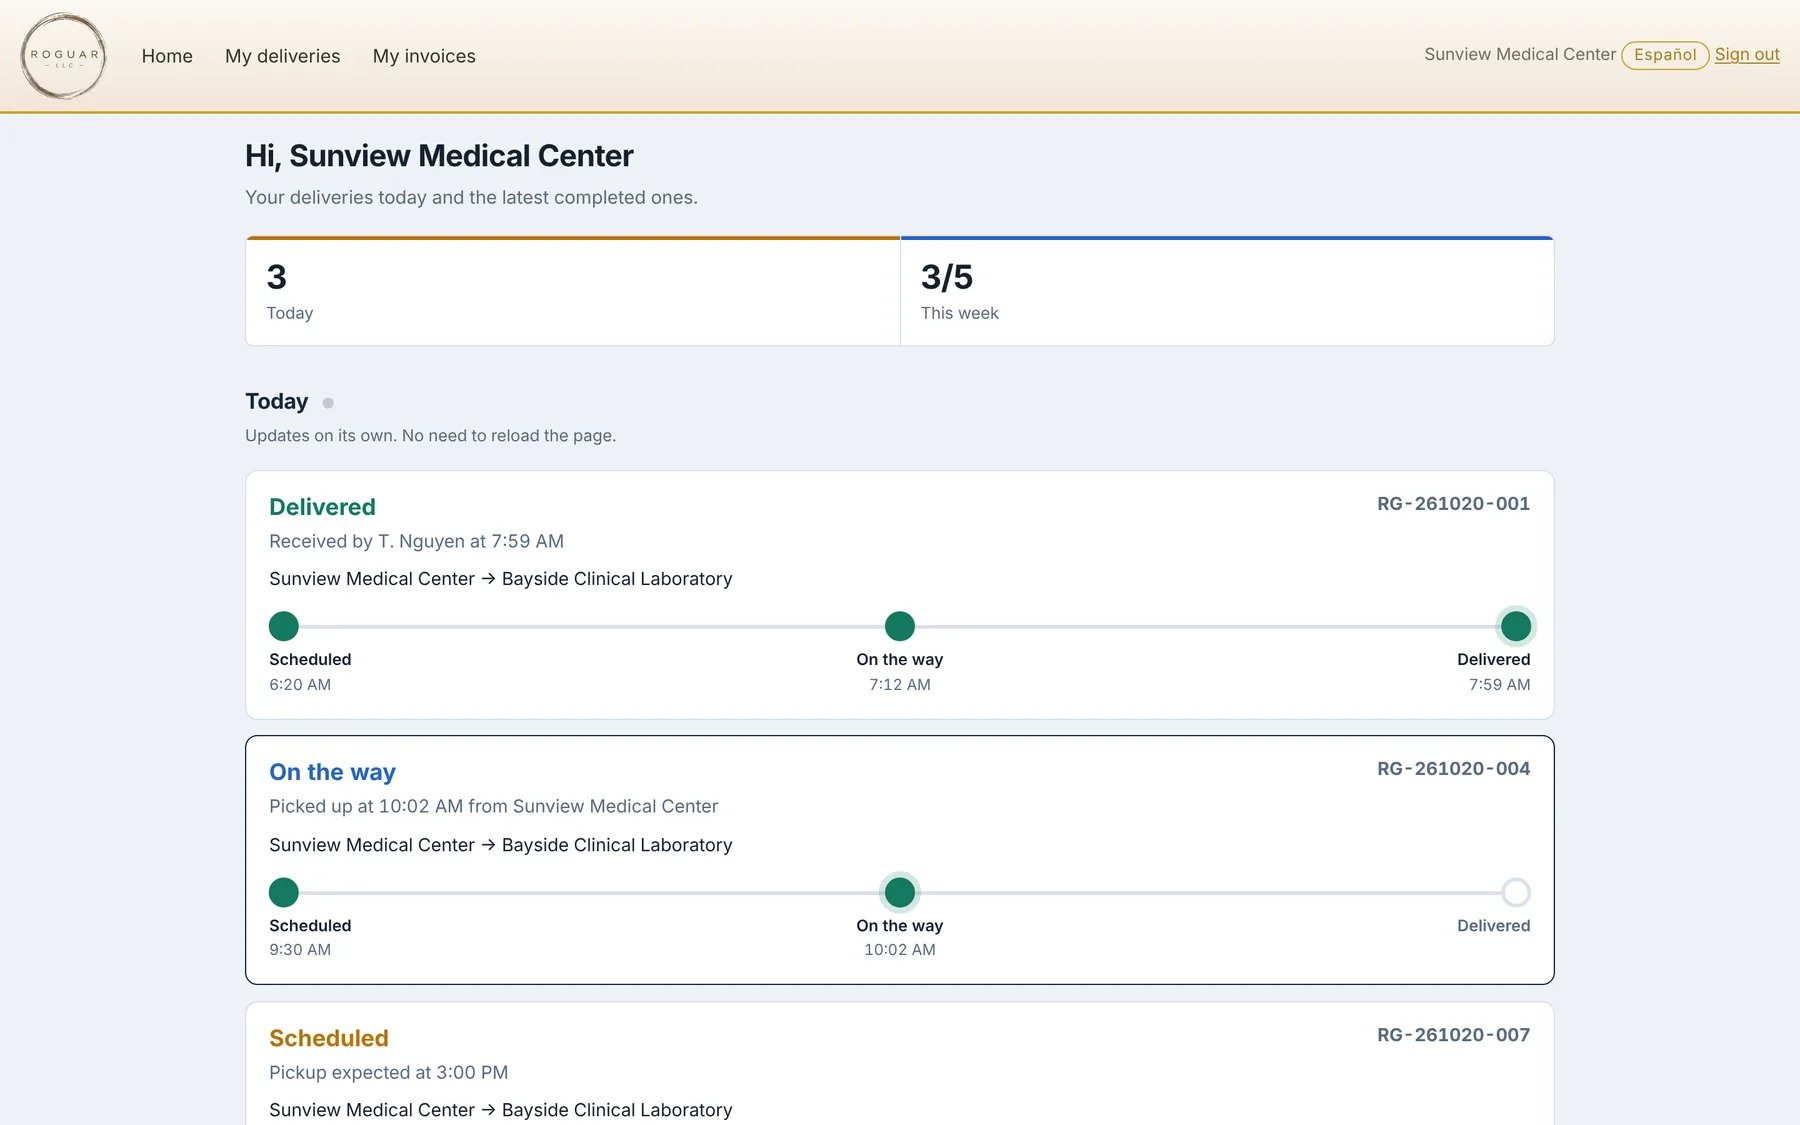The height and width of the screenshot is (1125, 1800).
Task: Click the account name Sunview Medical Center in header
Action: (1520, 54)
